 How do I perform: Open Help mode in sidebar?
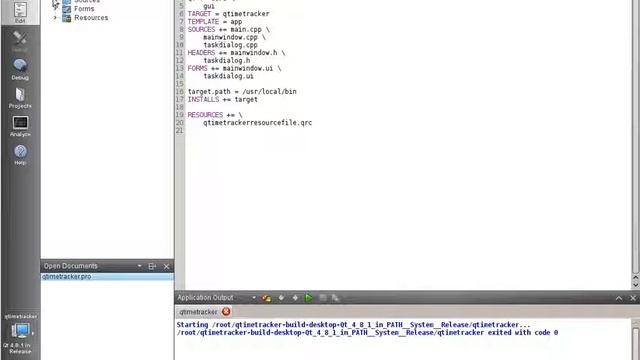pyautogui.click(x=20, y=154)
